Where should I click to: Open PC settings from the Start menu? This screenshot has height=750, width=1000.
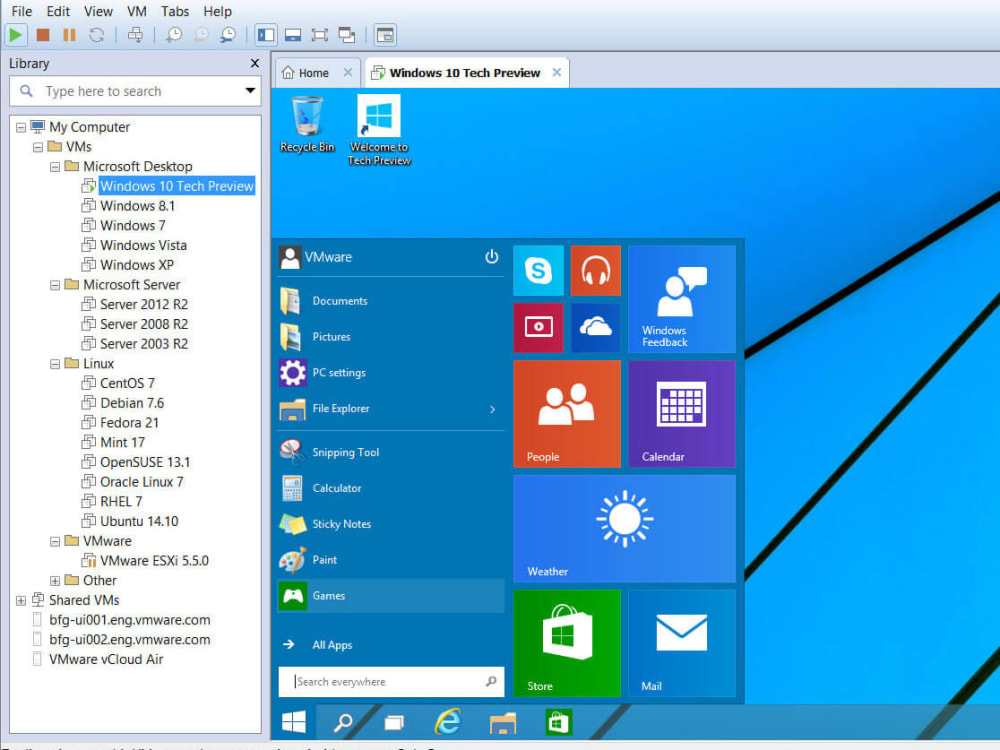(x=340, y=372)
